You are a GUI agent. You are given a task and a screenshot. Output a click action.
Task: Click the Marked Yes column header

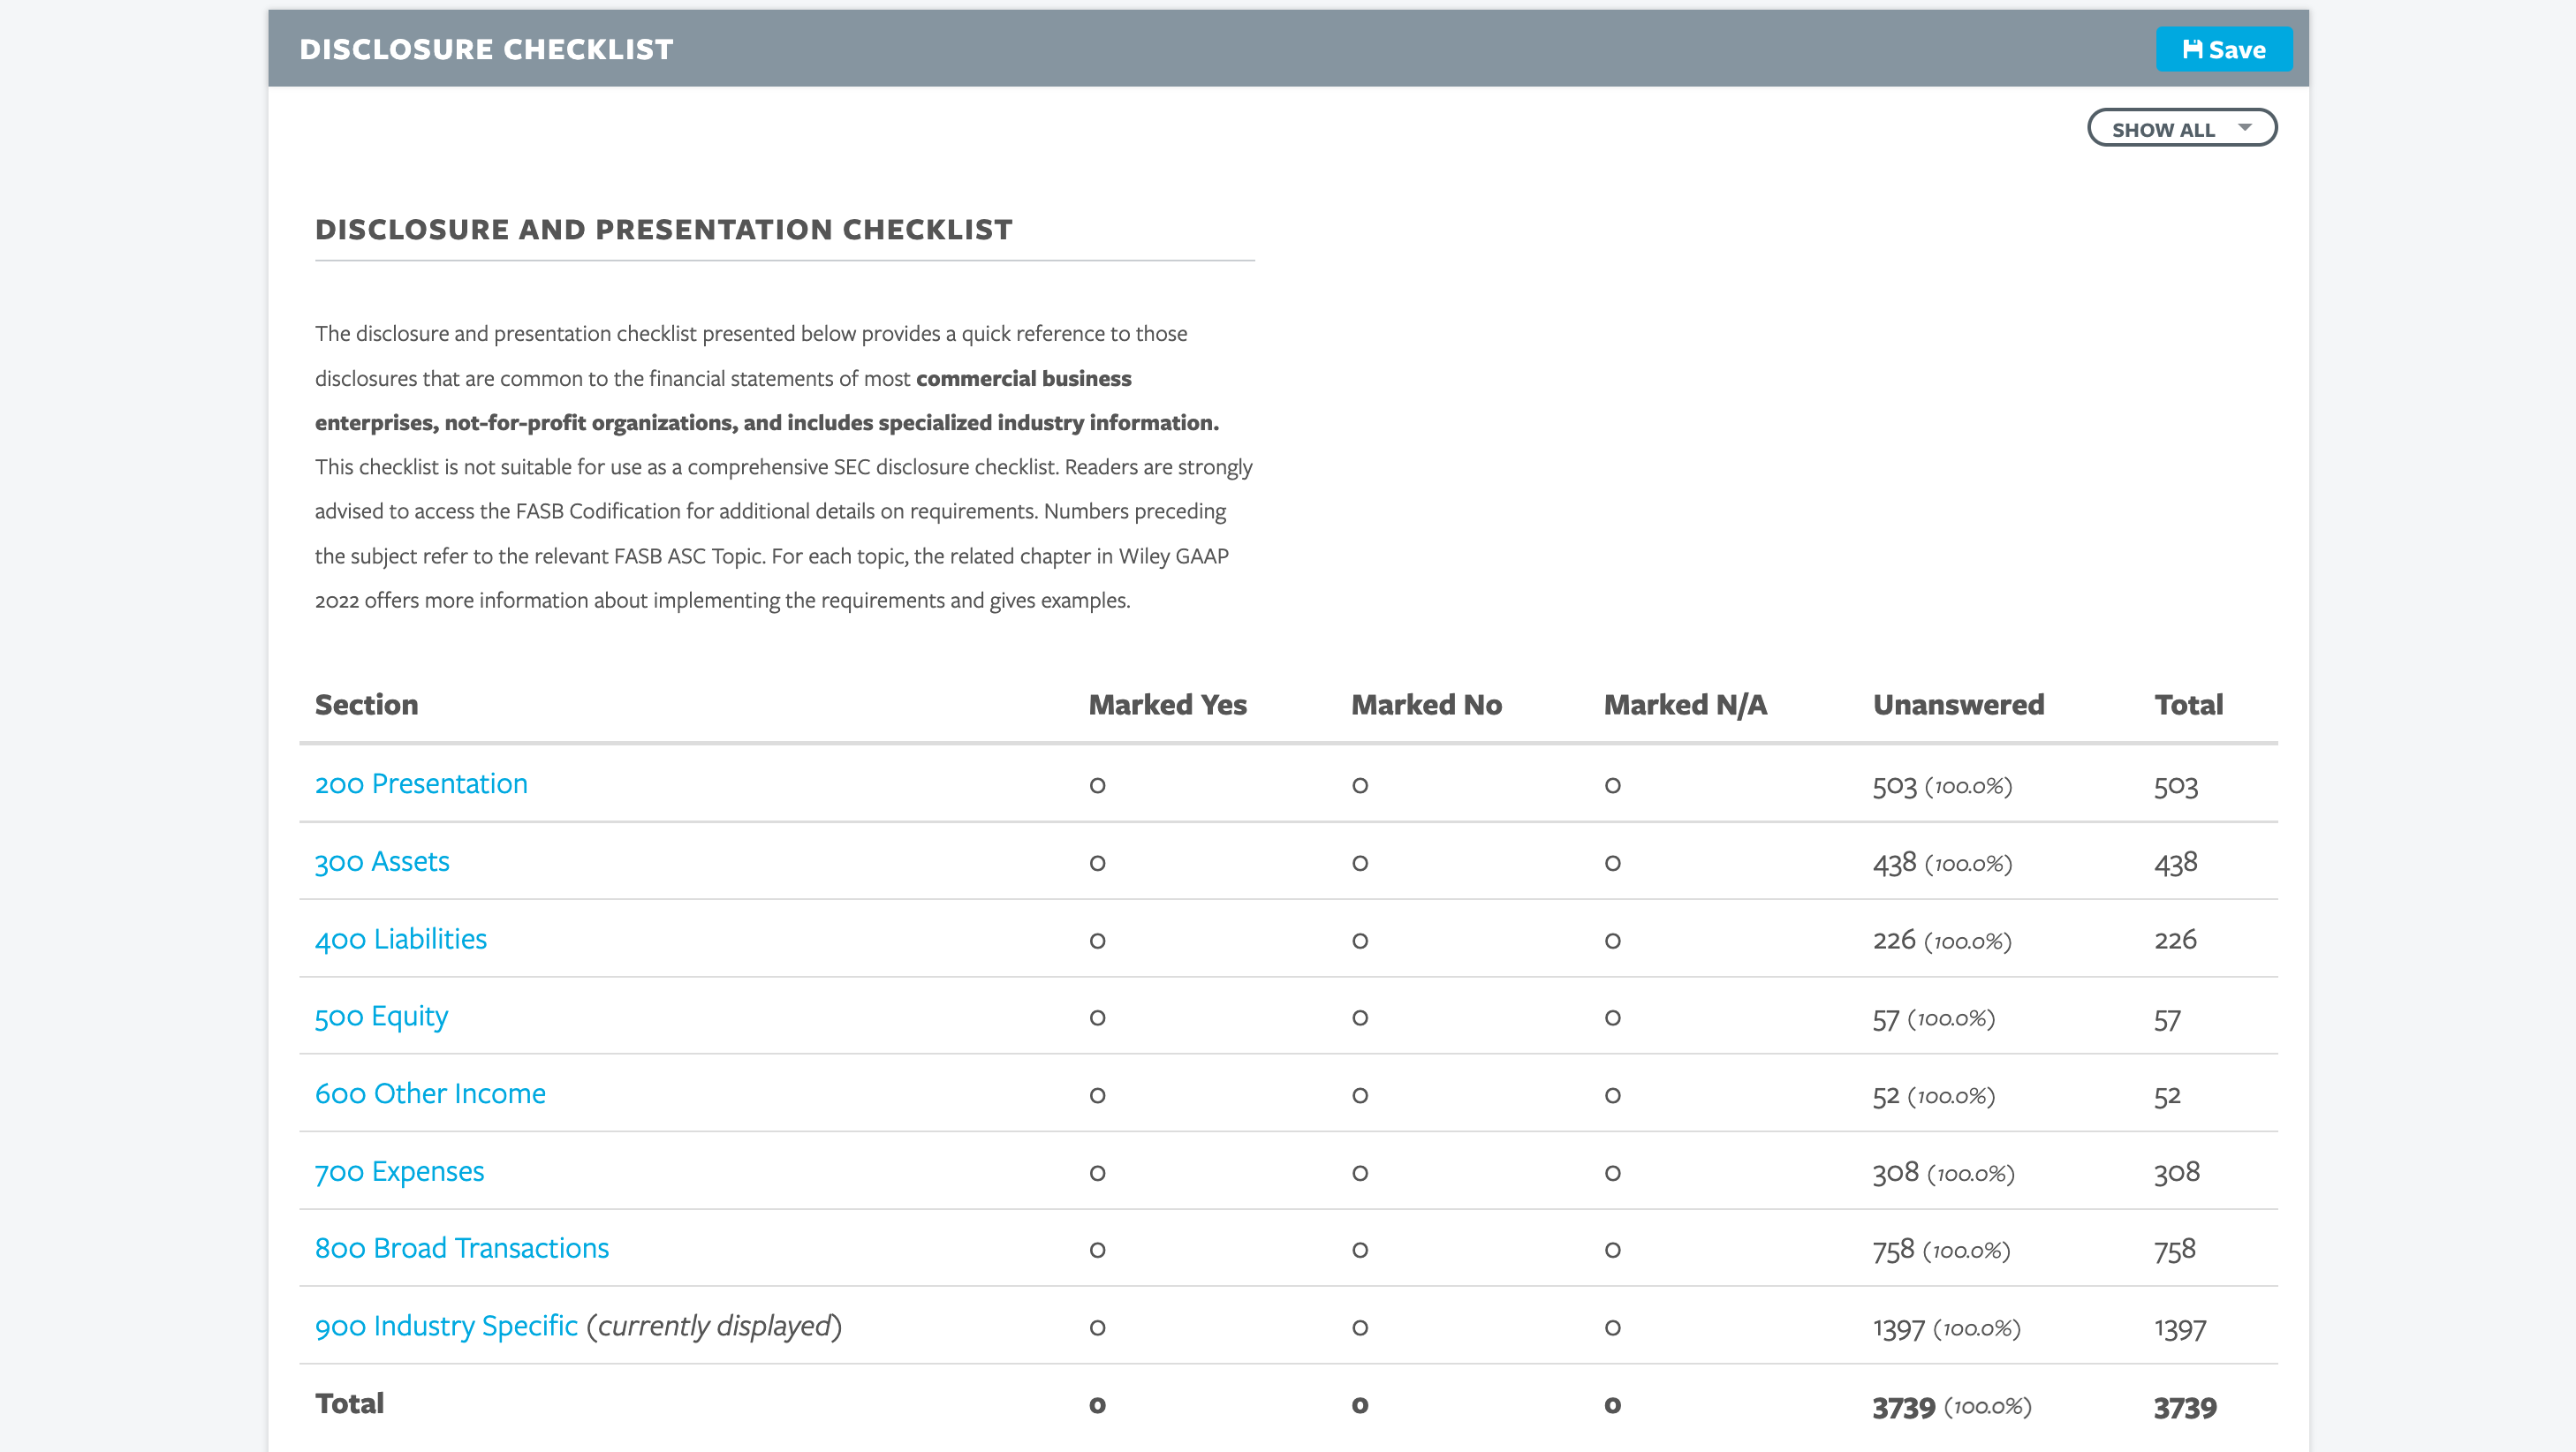point(1167,705)
